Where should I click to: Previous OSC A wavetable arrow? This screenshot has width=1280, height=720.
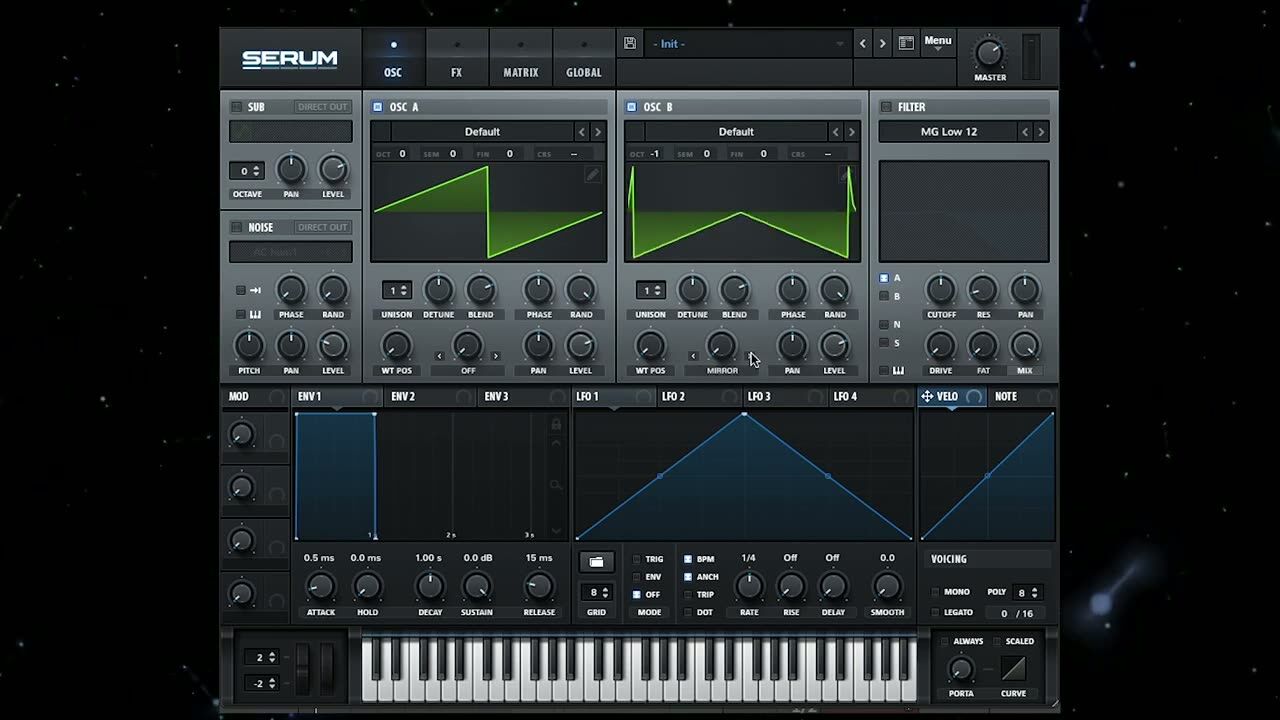coord(582,132)
